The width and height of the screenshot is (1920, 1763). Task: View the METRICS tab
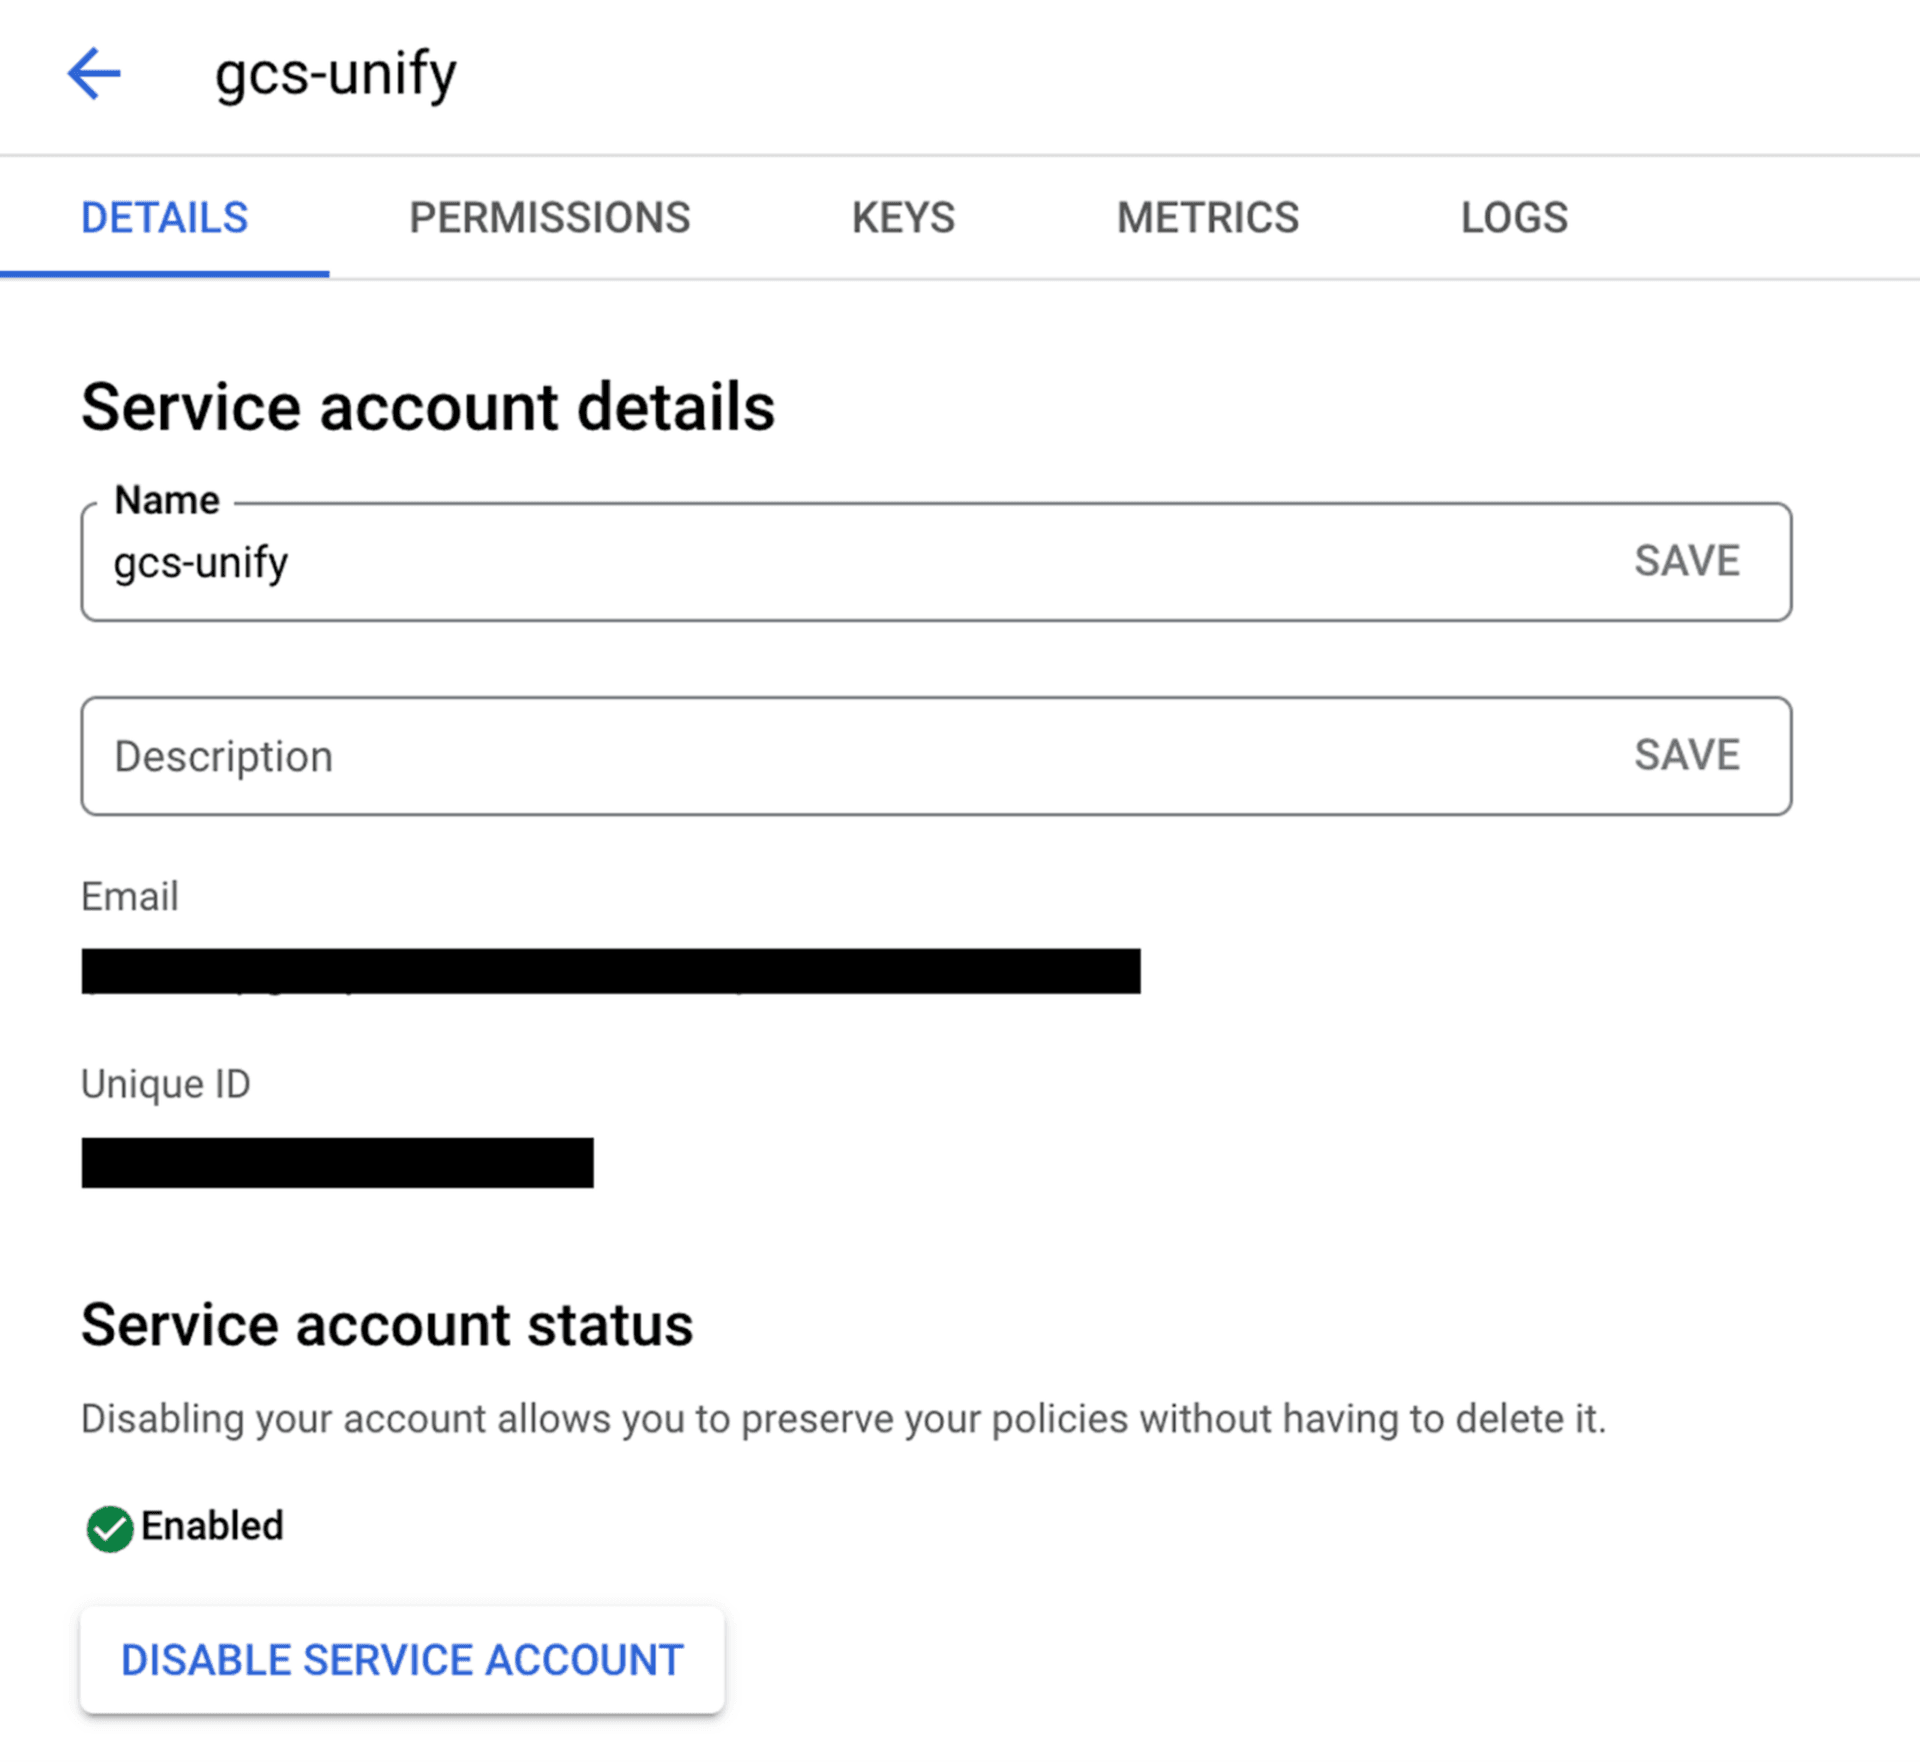[1207, 218]
